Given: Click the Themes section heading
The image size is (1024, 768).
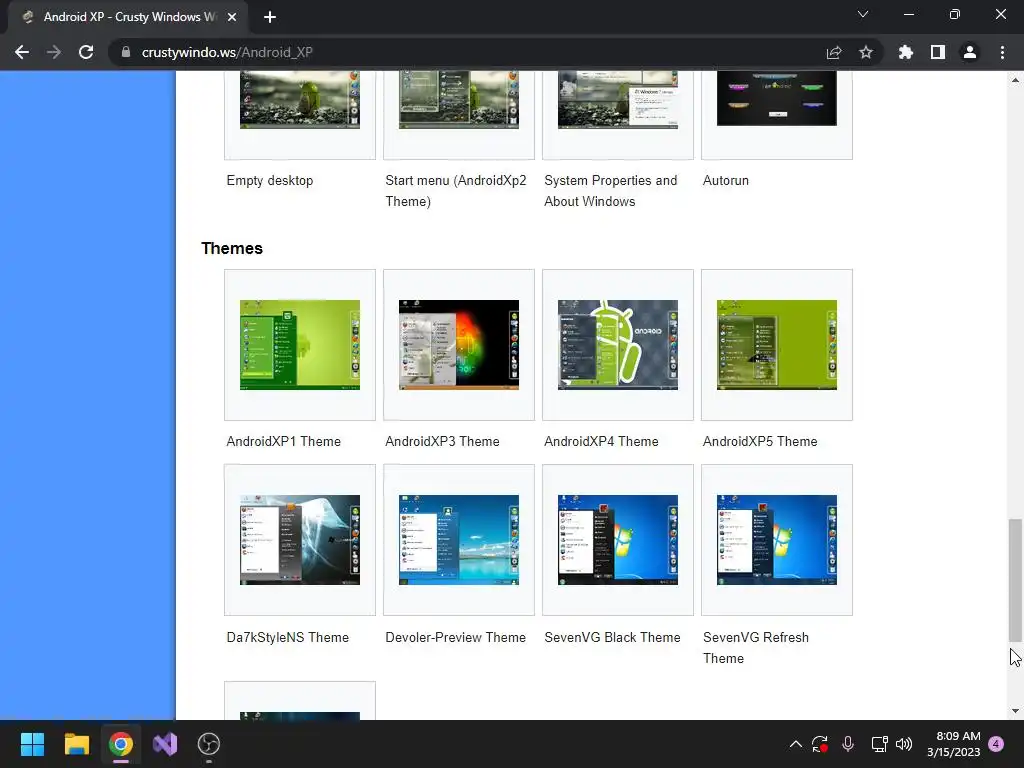Looking at the screenshot, I should coord(232,248).
